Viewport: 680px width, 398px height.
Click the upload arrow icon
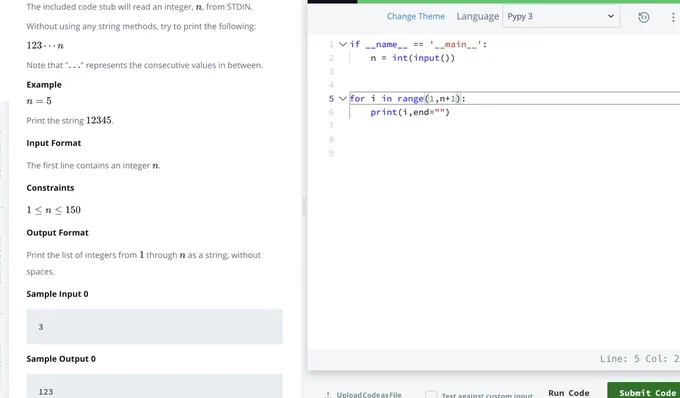(x=328, y=395)
